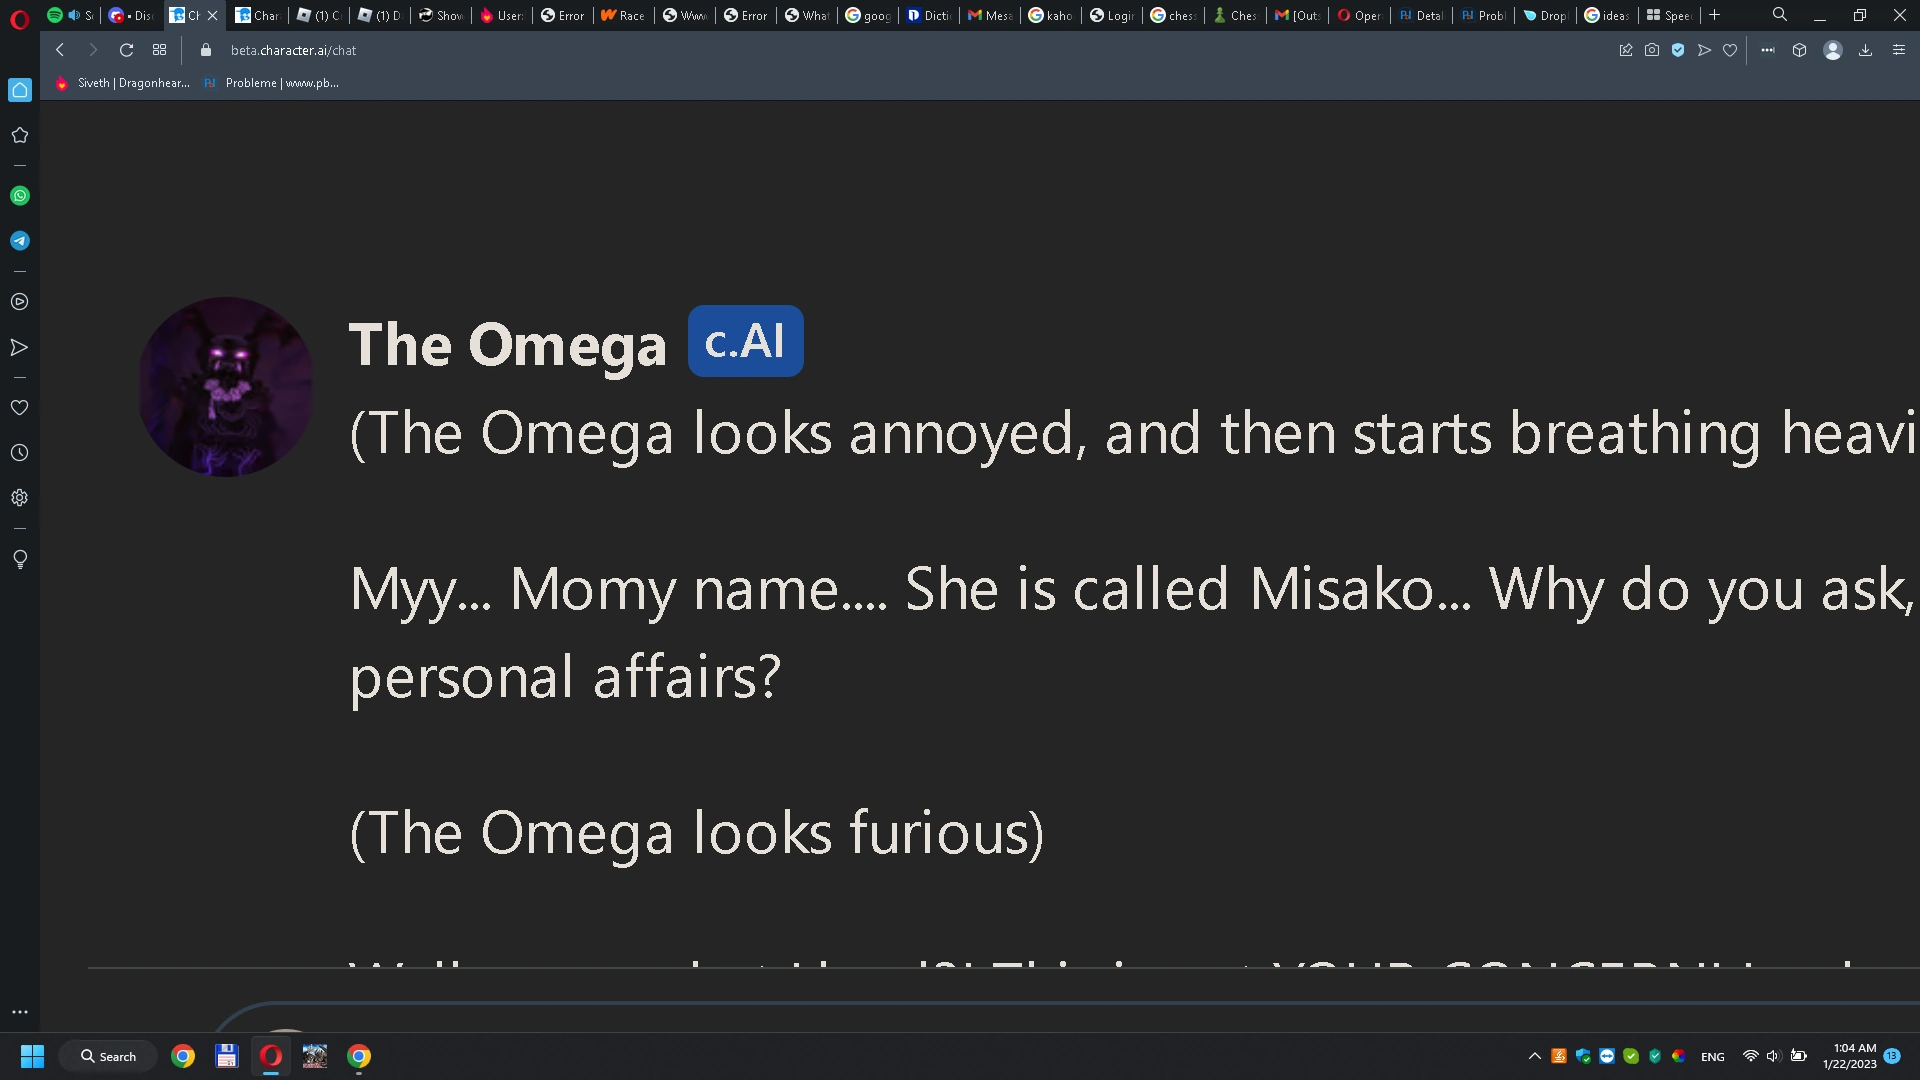This screenshot has height=1080, width=1920.
Task: Open the sidebar three-dots menu
Action: point(20,1012)
